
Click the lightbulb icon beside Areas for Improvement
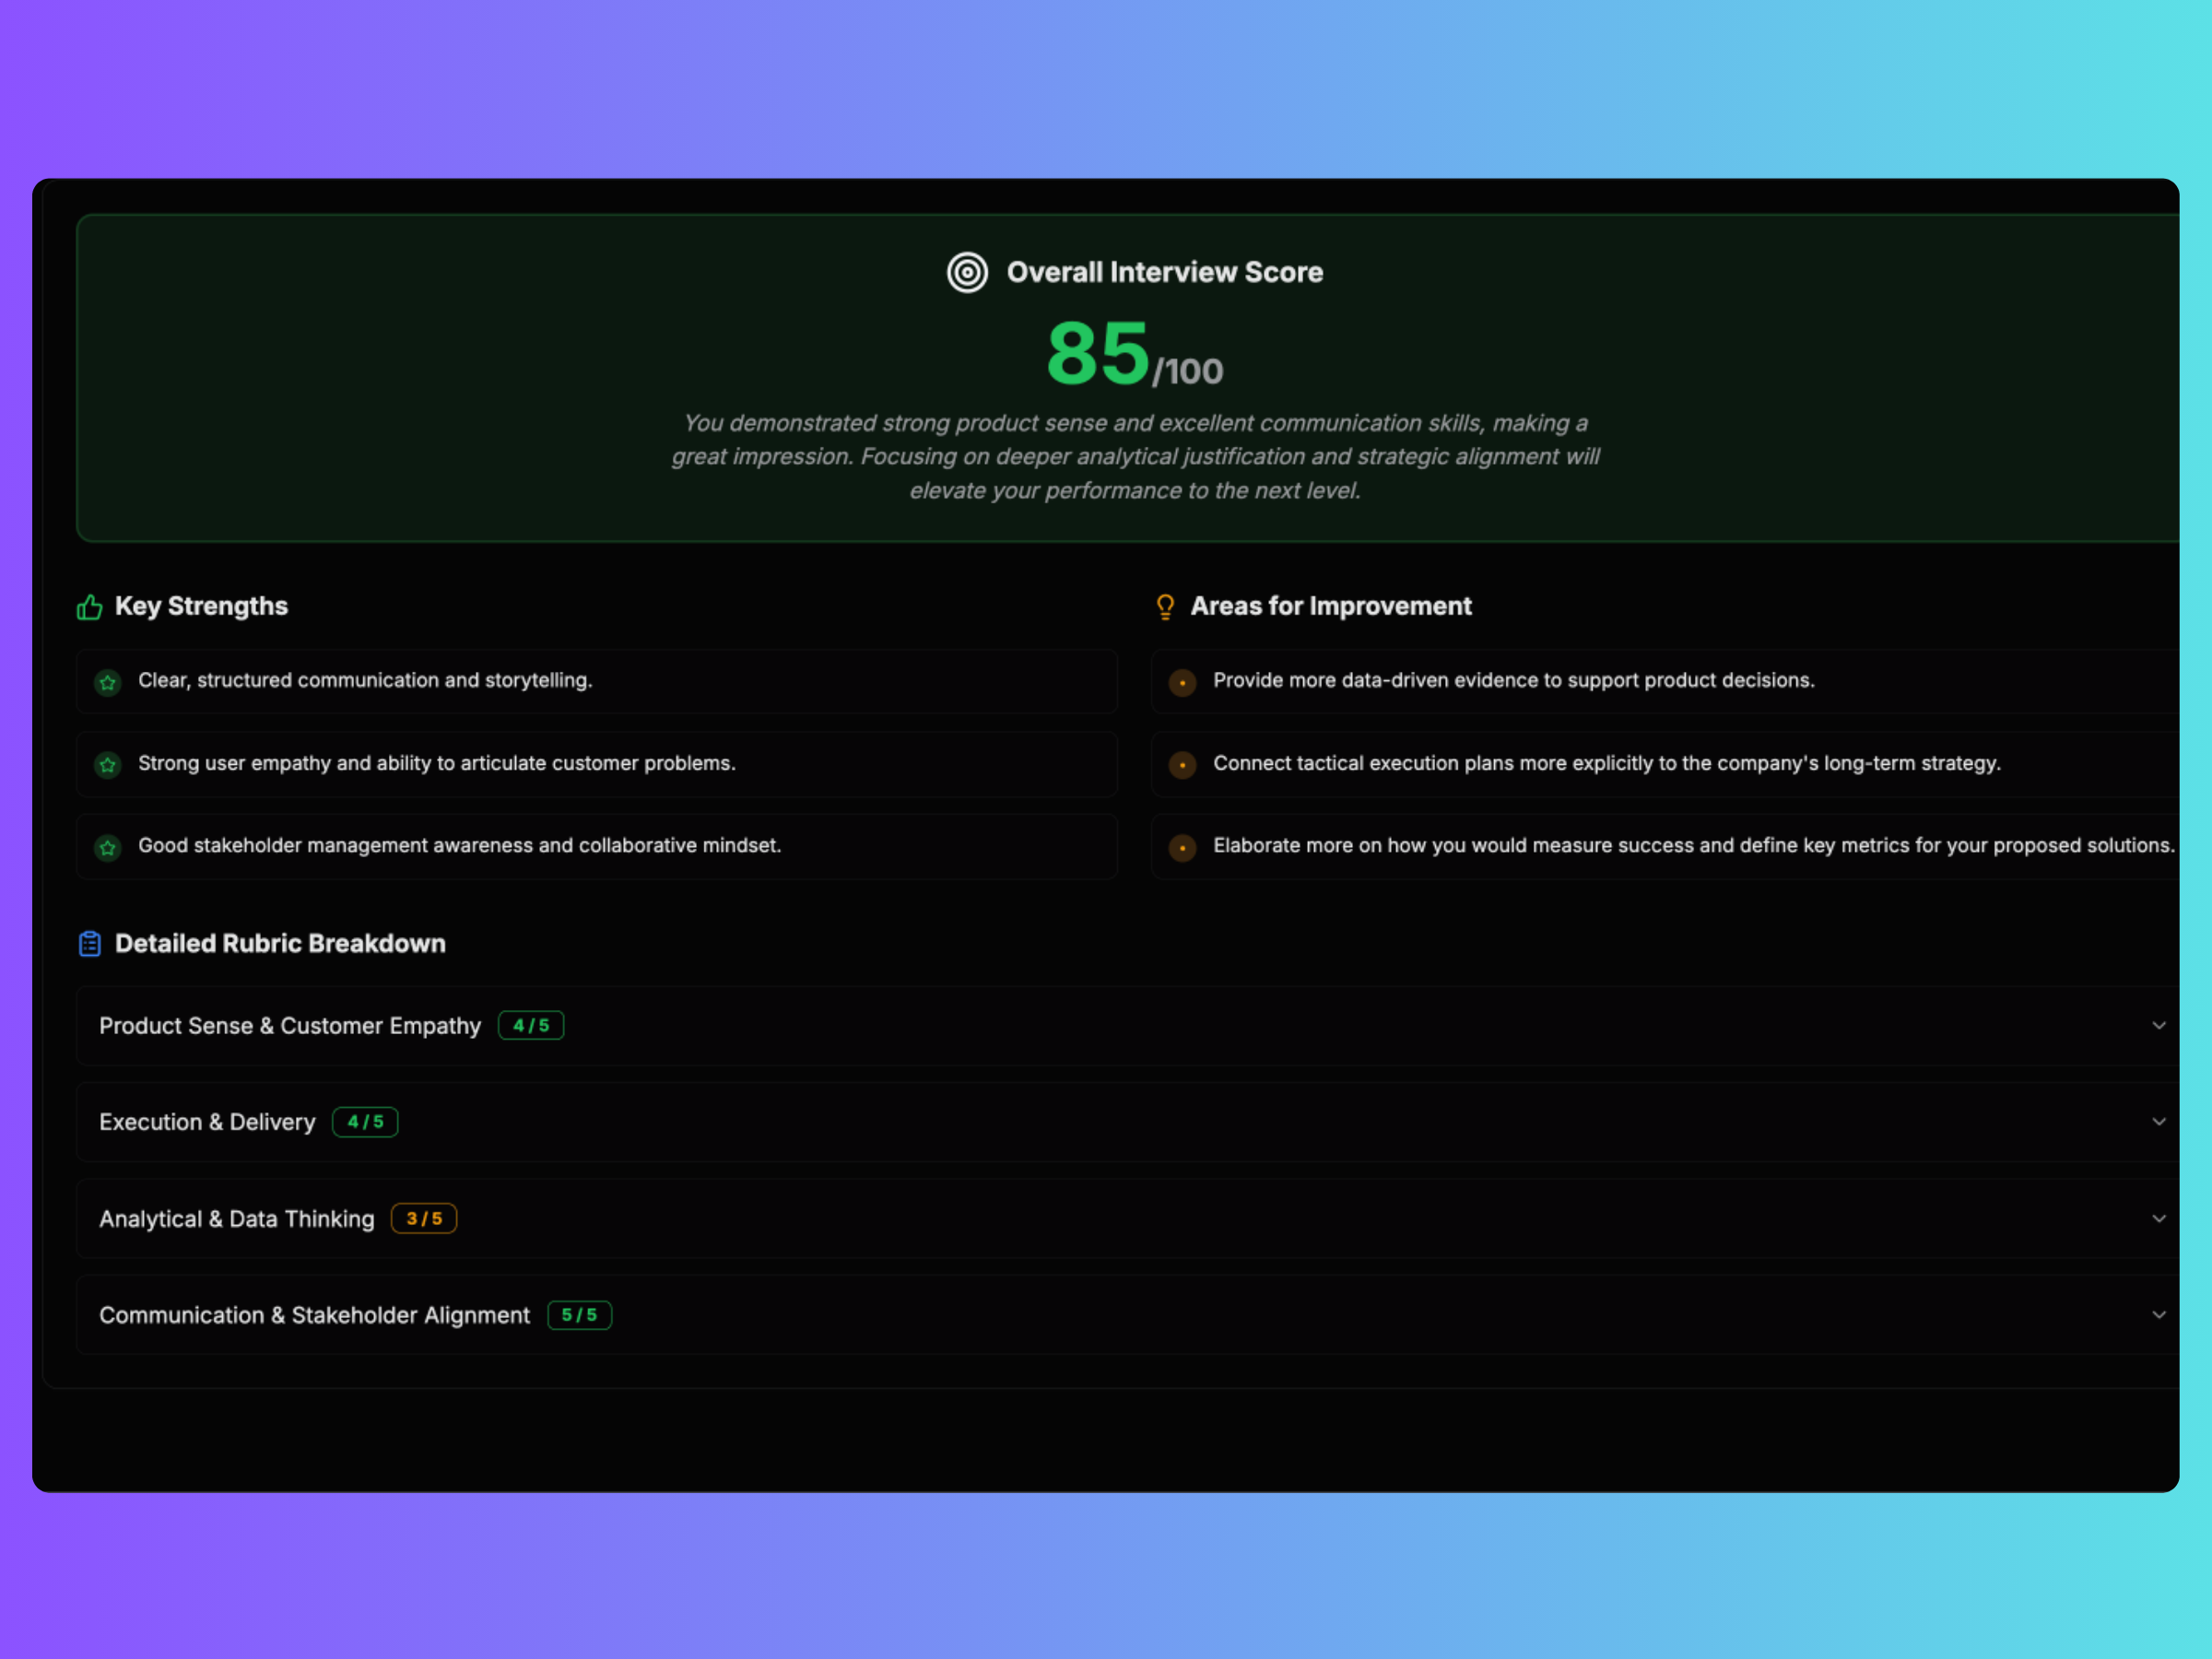(x=1164, y=606)
